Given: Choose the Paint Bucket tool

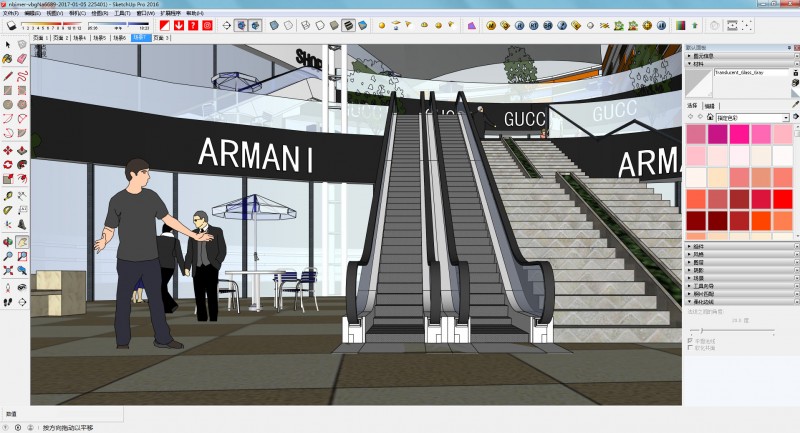Looking at the screenshot, I should point(8,59).
